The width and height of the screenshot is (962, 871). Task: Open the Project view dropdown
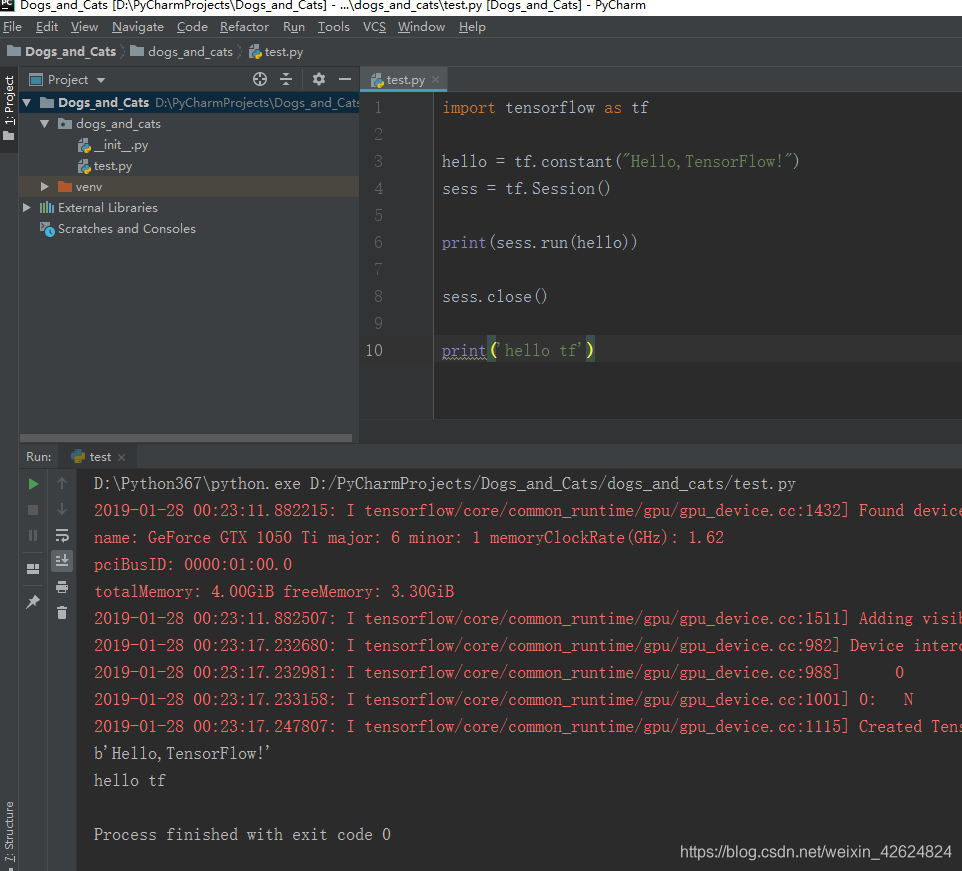point(101,80)
